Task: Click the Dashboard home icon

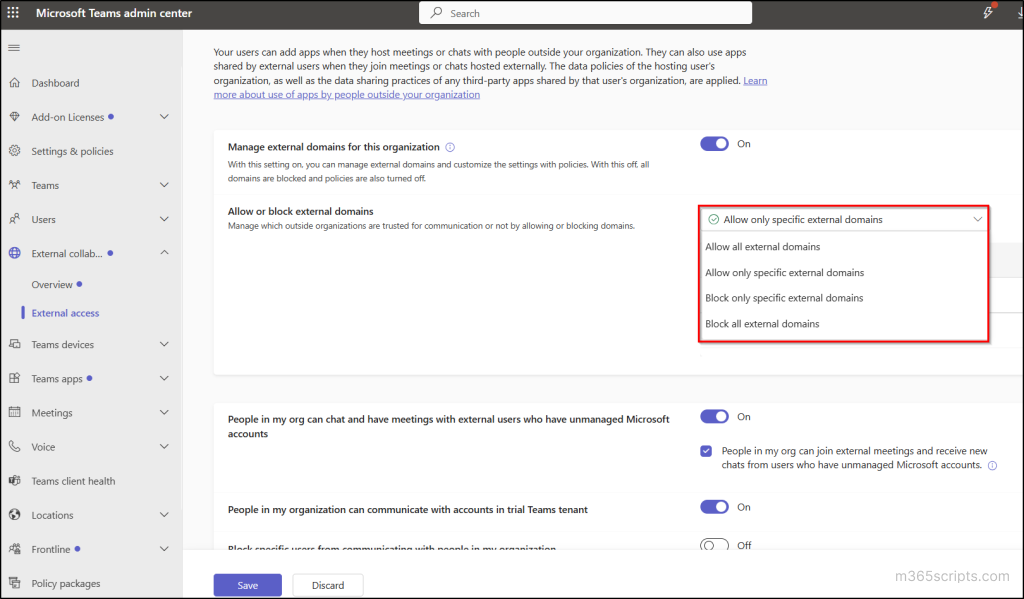Action: click(14, 82)
